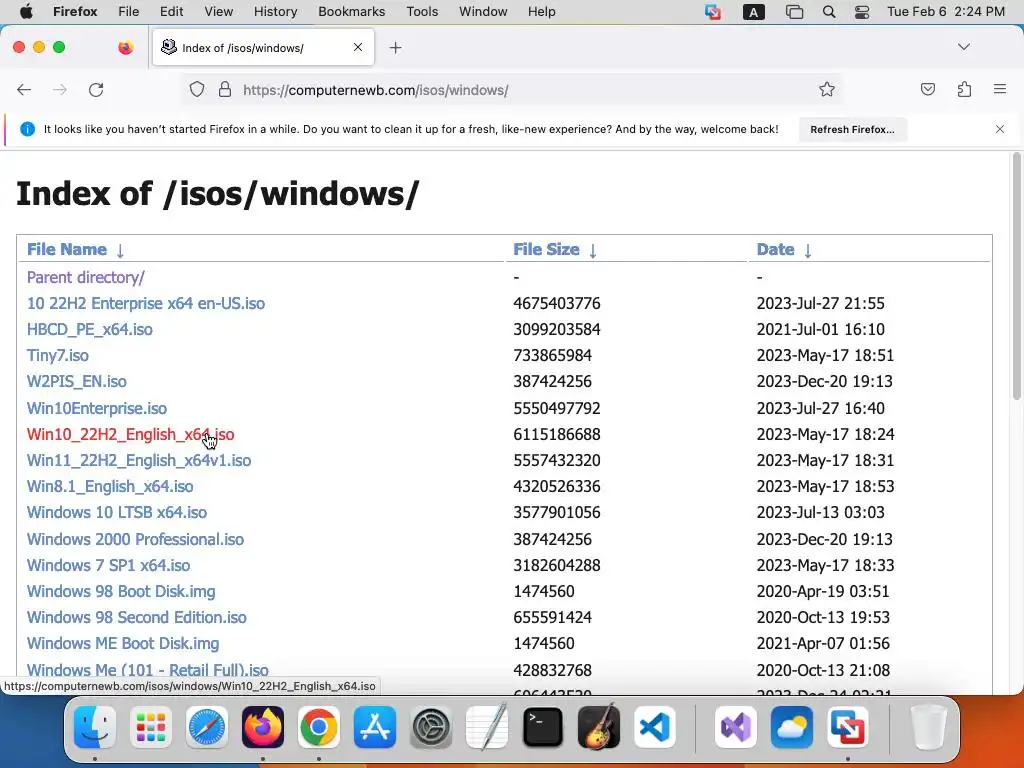Download Windows ME Boot Disk.img
Viewport: 1024px width, 768px height.
click(123, 644)
